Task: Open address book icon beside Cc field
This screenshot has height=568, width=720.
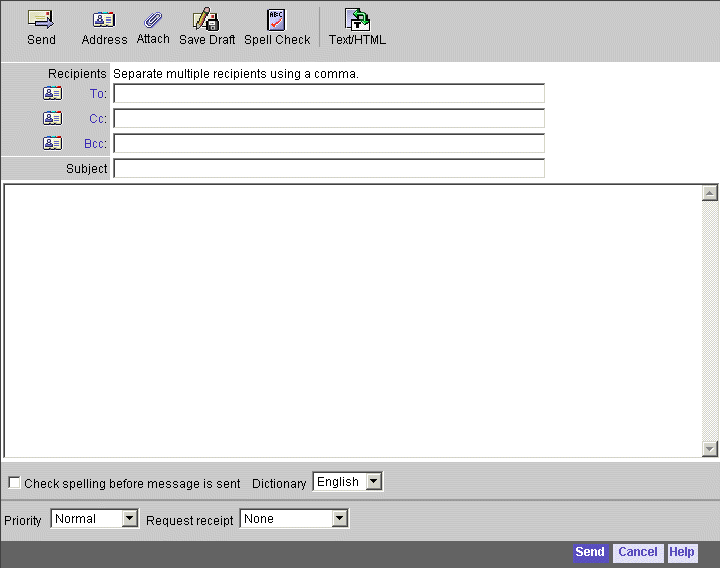Action: [52, 118]
